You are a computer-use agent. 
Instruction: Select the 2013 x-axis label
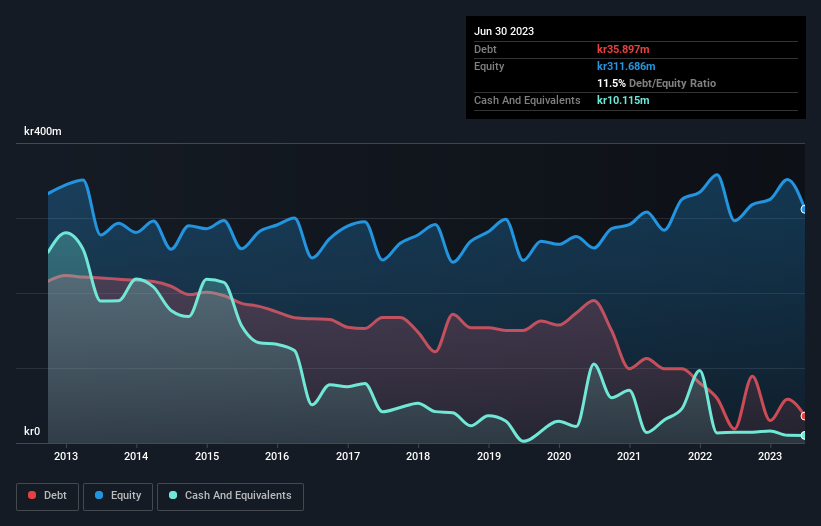(x=66, y=456)
